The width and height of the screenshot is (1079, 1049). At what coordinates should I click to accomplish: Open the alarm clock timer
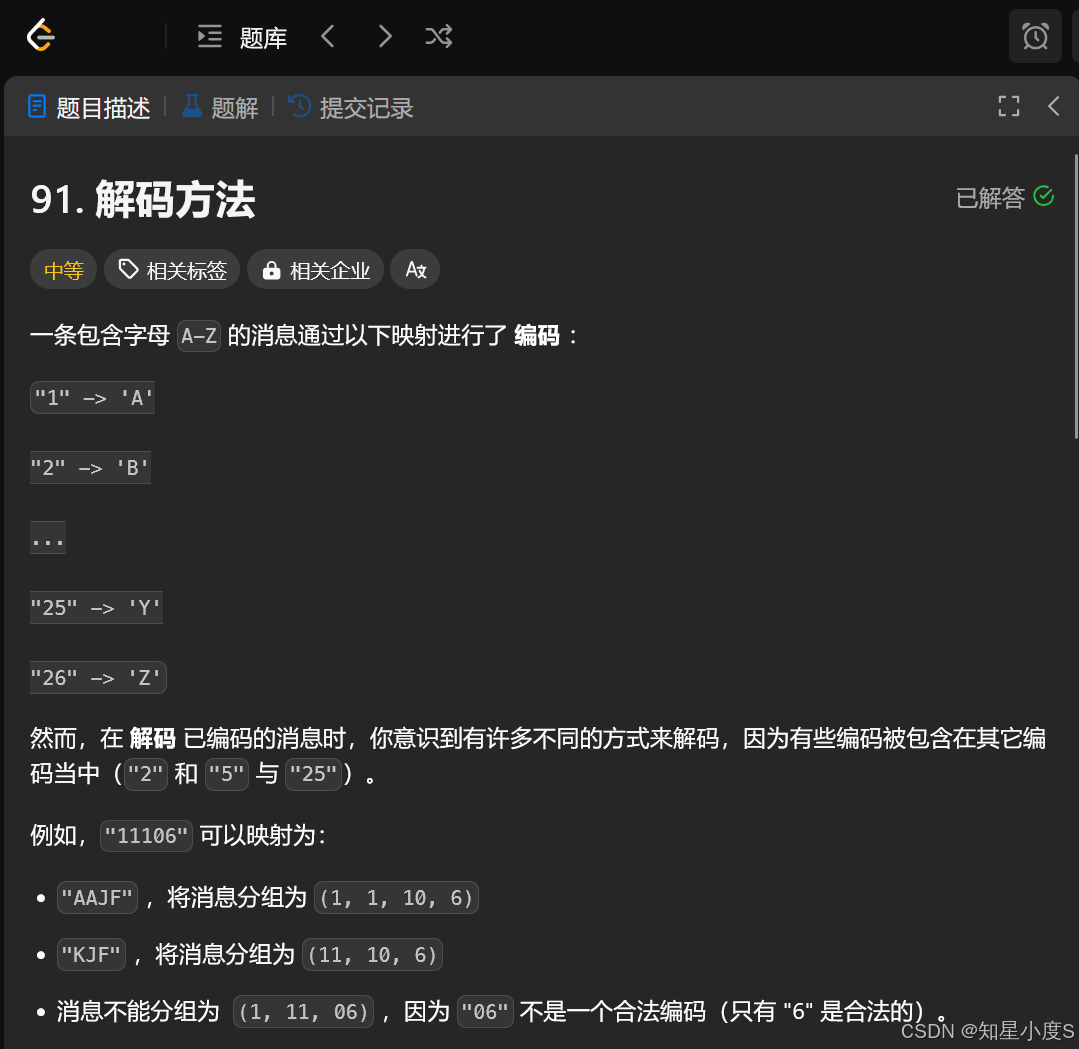click(1035, 36)
